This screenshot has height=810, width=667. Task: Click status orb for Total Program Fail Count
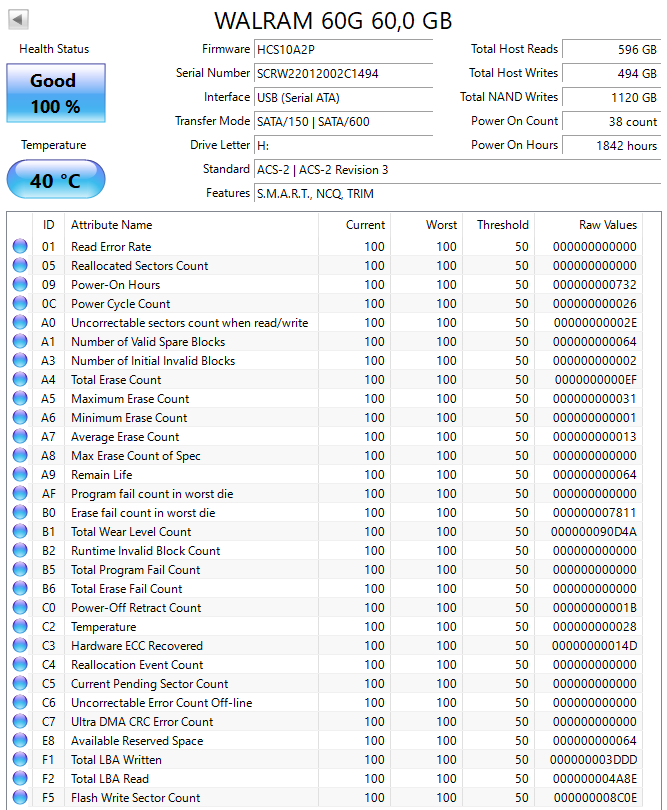coord(20,569)
